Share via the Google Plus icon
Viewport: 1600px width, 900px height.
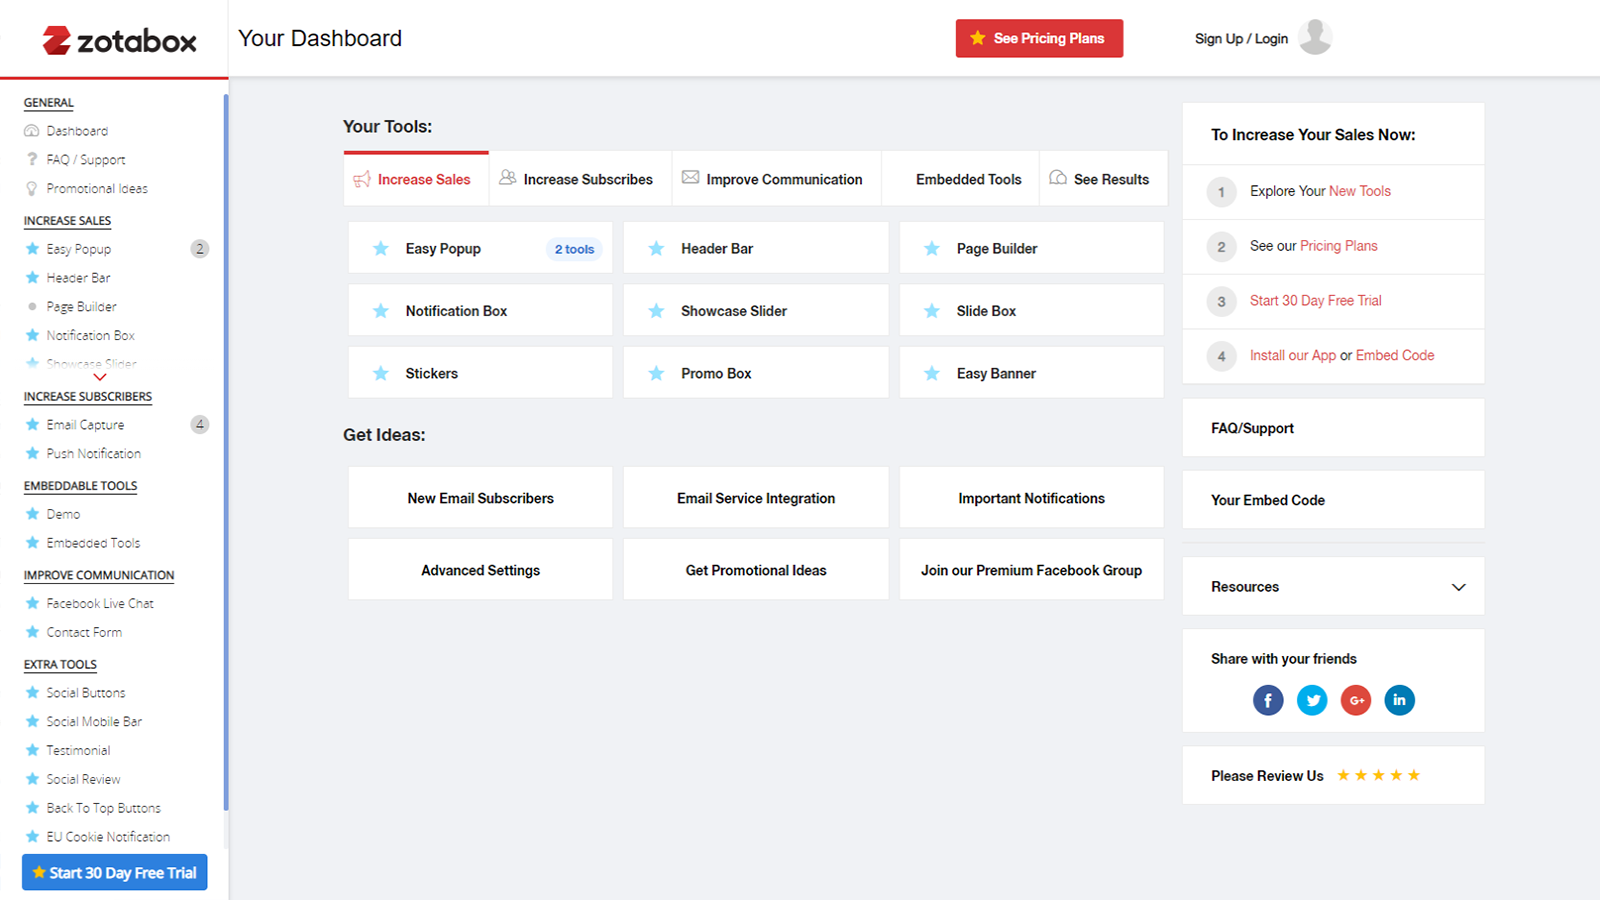[x=1356, y=700]
